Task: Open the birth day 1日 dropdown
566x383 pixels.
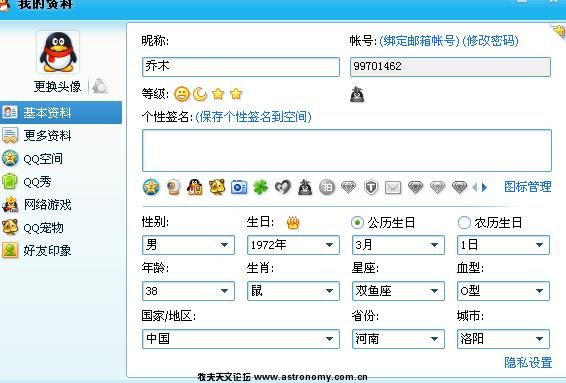Action: pos(503,245)
